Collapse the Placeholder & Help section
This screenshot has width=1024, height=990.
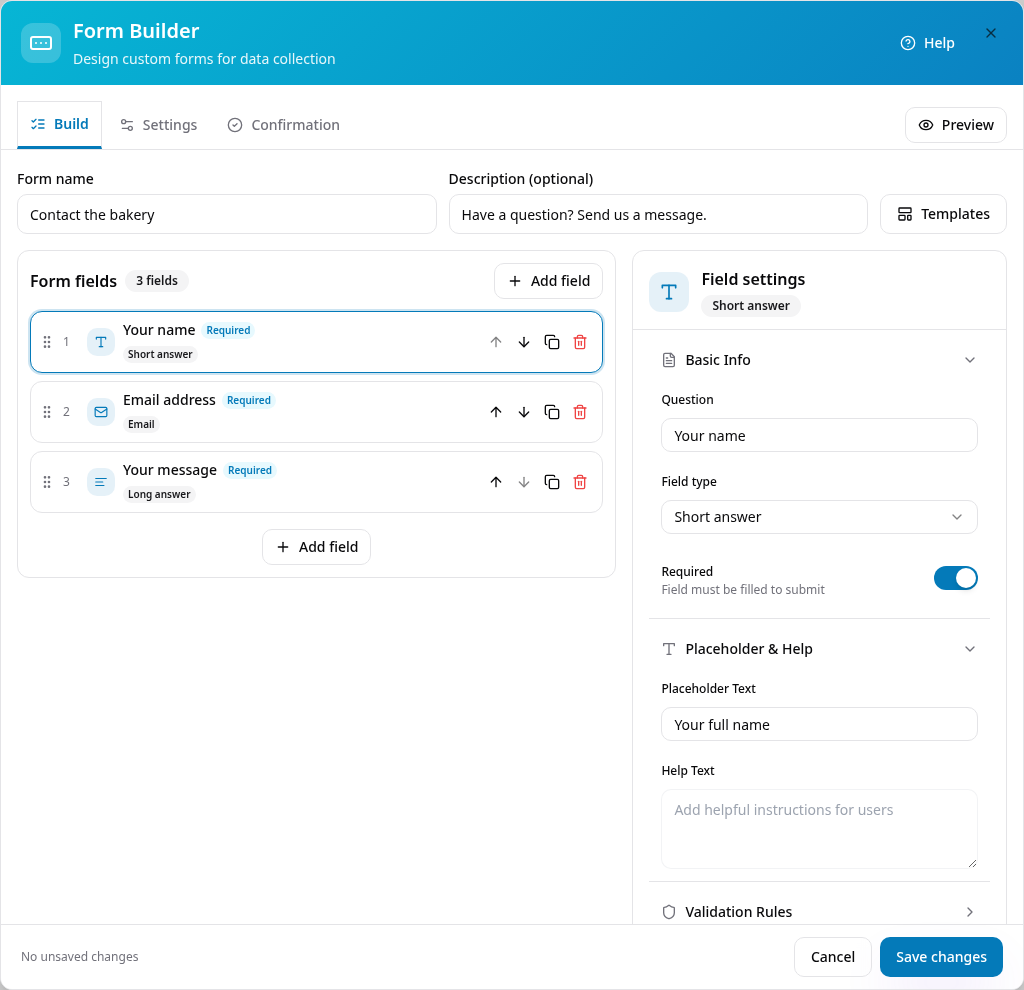[819, 649]
